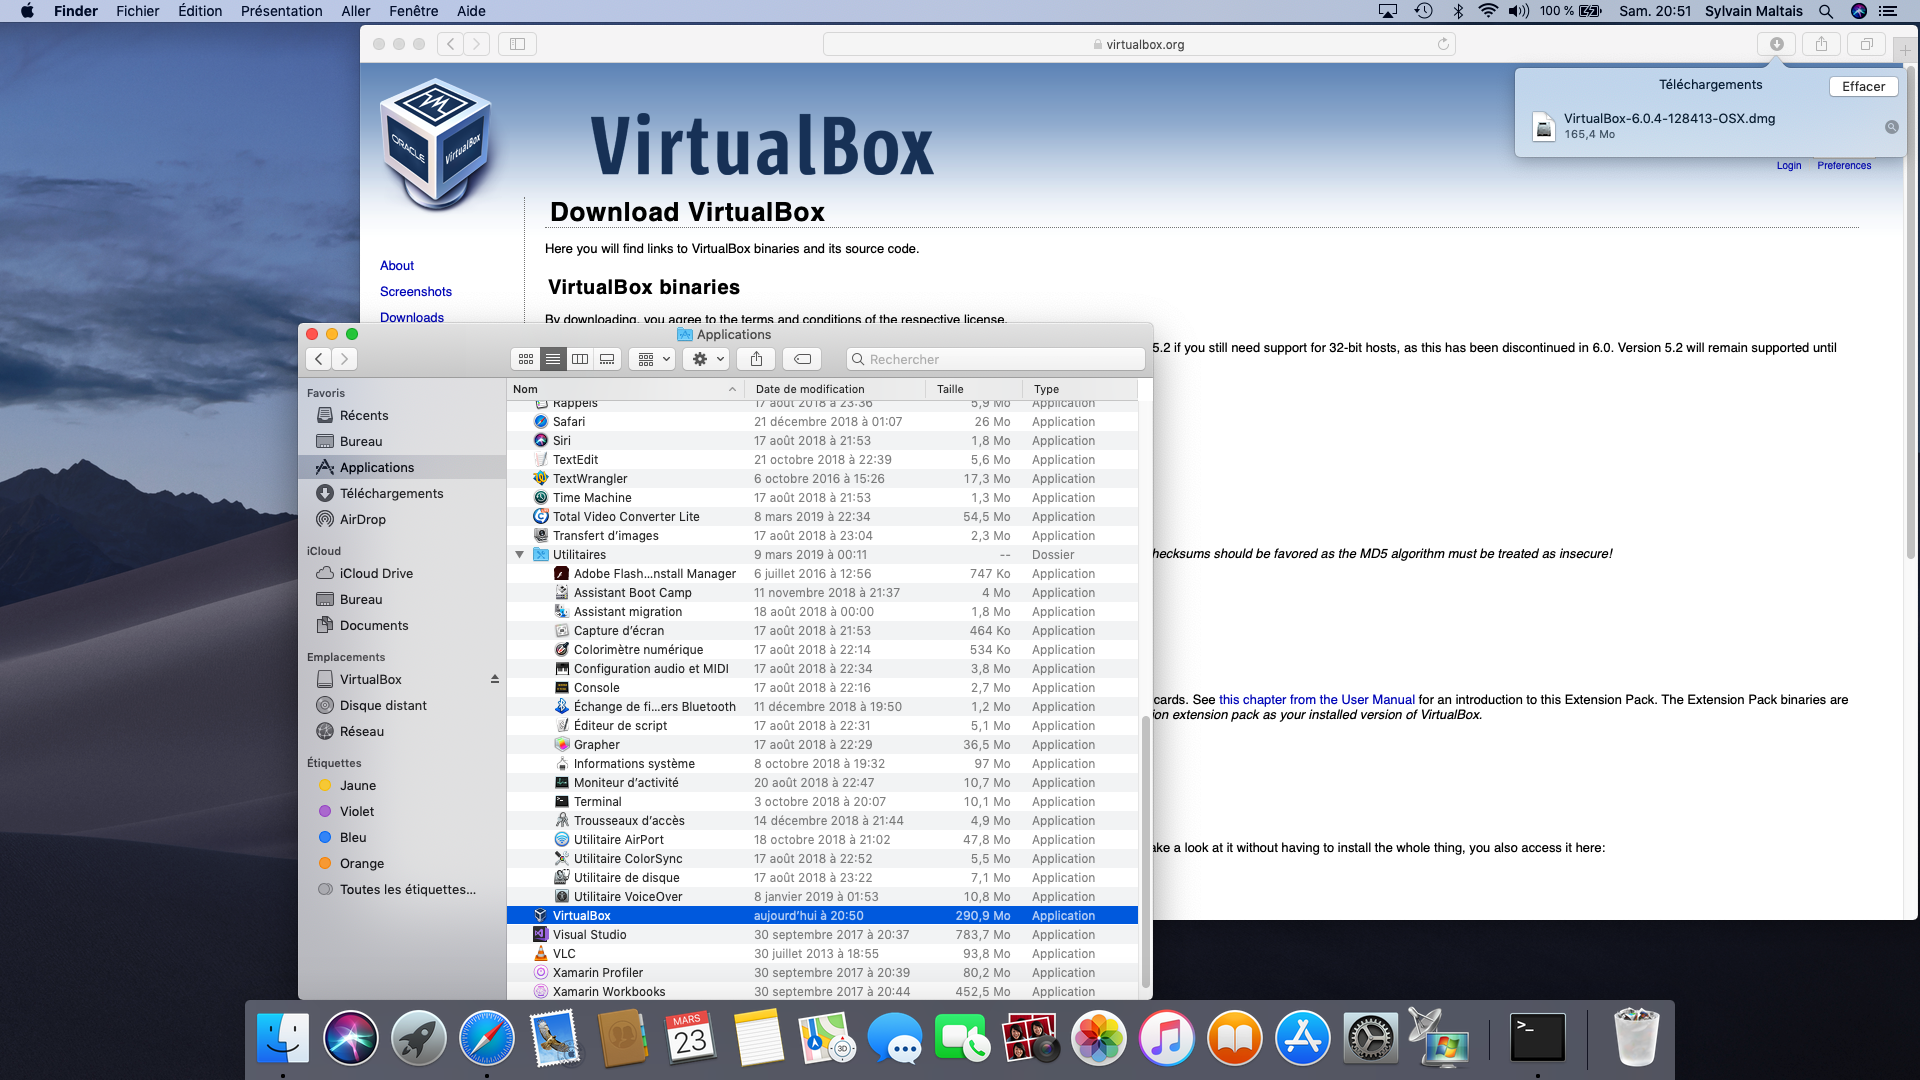Show the VirtualBox download in Finder (magnifier icon)
Screen dimensions: 1920x1080
pos(1891,127)
